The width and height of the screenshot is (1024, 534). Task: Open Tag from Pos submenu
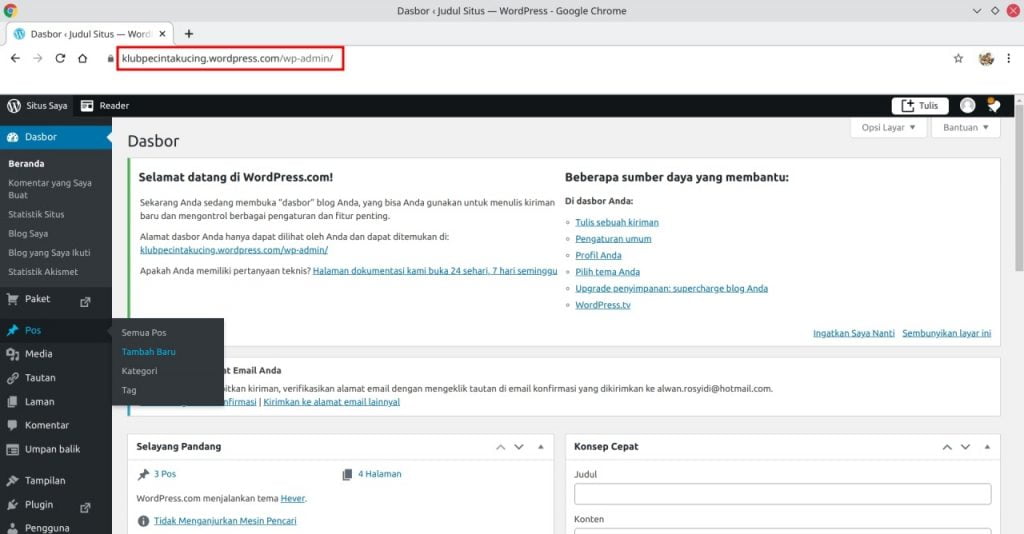(129, 390)
